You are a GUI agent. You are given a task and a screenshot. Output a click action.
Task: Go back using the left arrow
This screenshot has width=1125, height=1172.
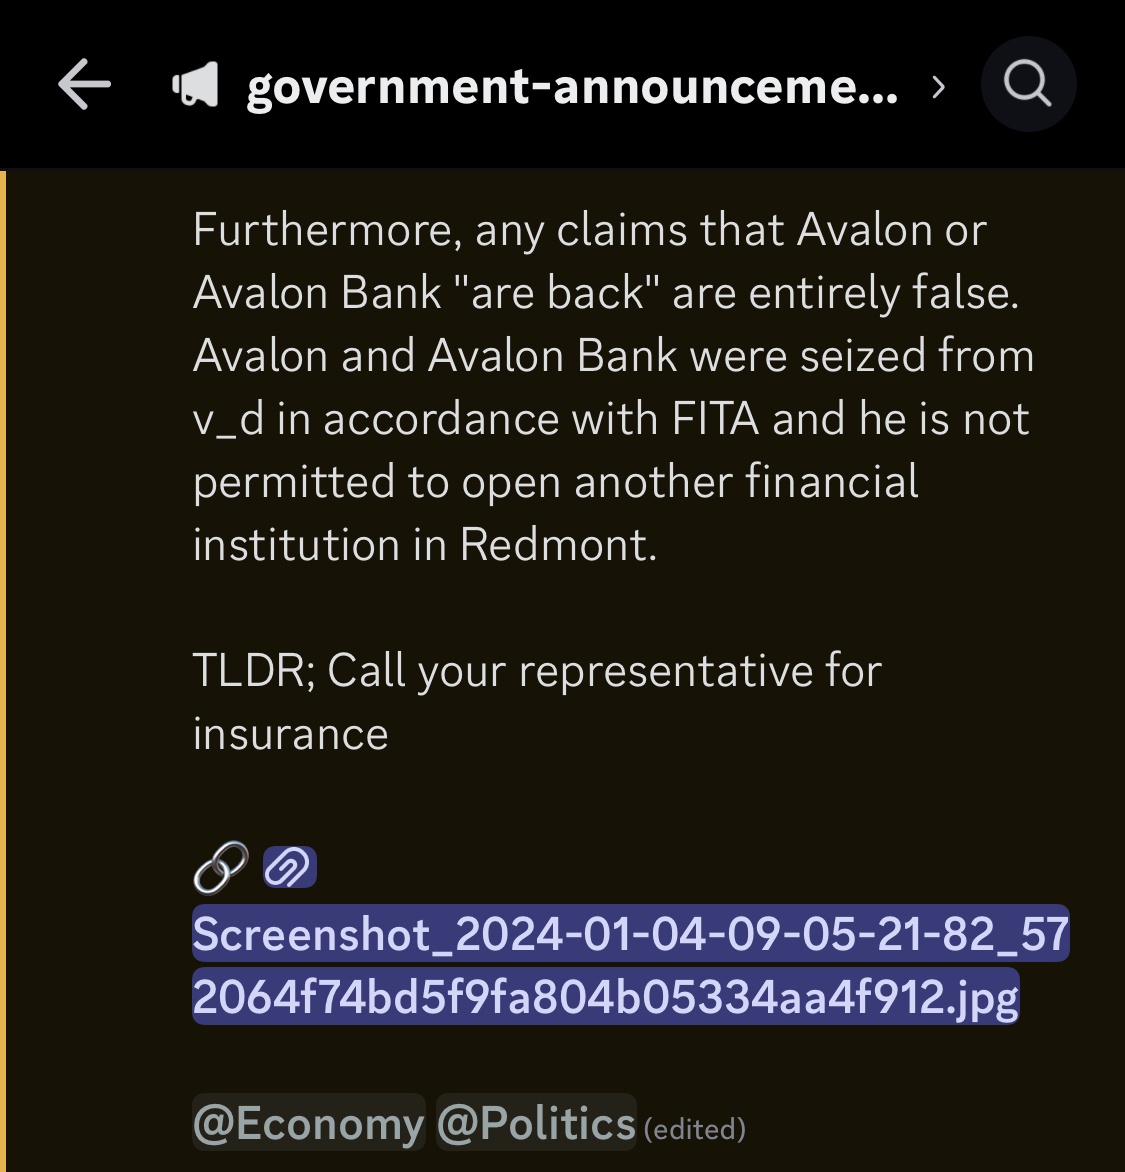click(84, 84)
